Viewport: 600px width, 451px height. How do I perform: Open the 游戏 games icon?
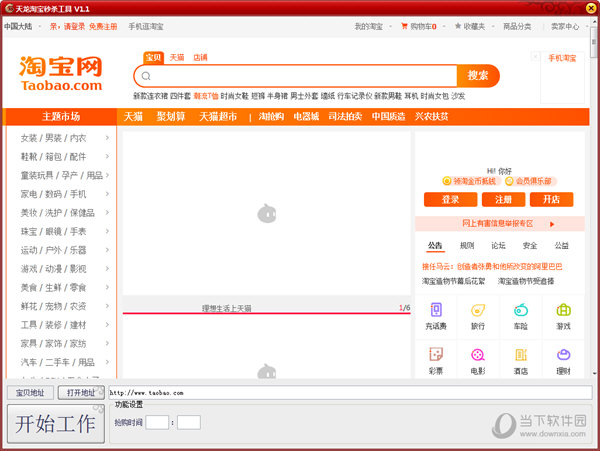[x=563, y=309]
